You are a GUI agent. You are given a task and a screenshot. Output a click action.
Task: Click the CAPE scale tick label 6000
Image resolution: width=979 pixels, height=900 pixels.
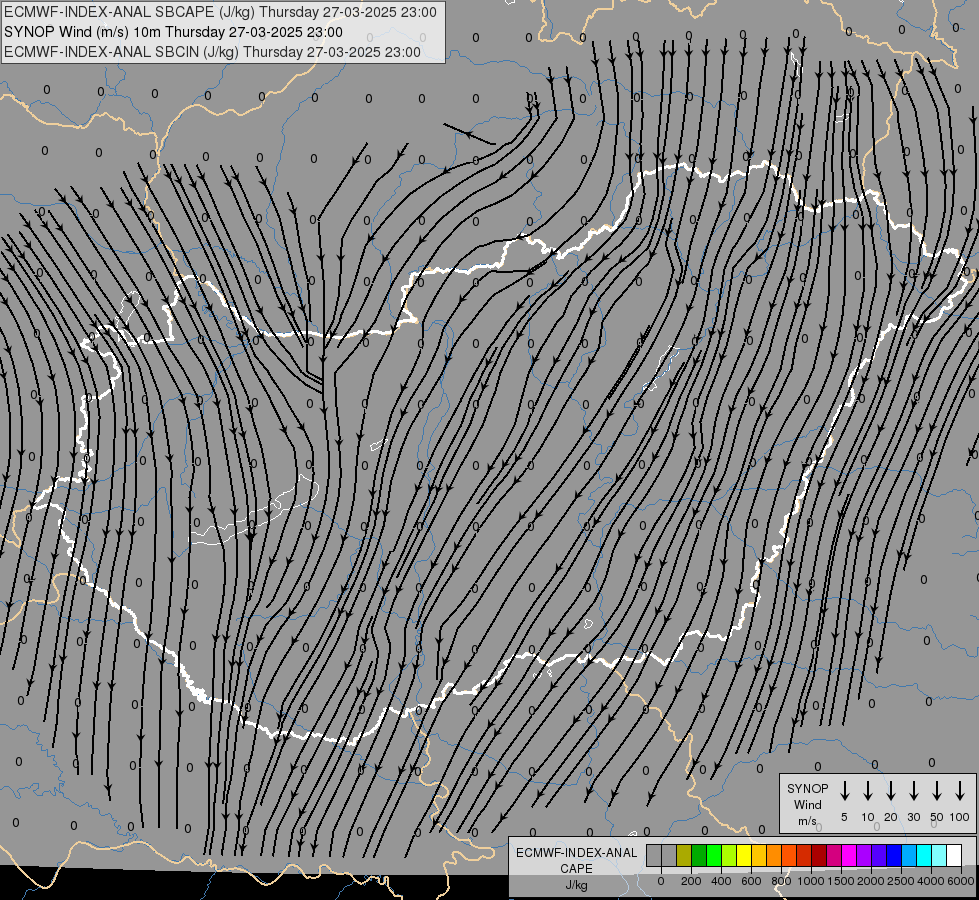[961, 881]
